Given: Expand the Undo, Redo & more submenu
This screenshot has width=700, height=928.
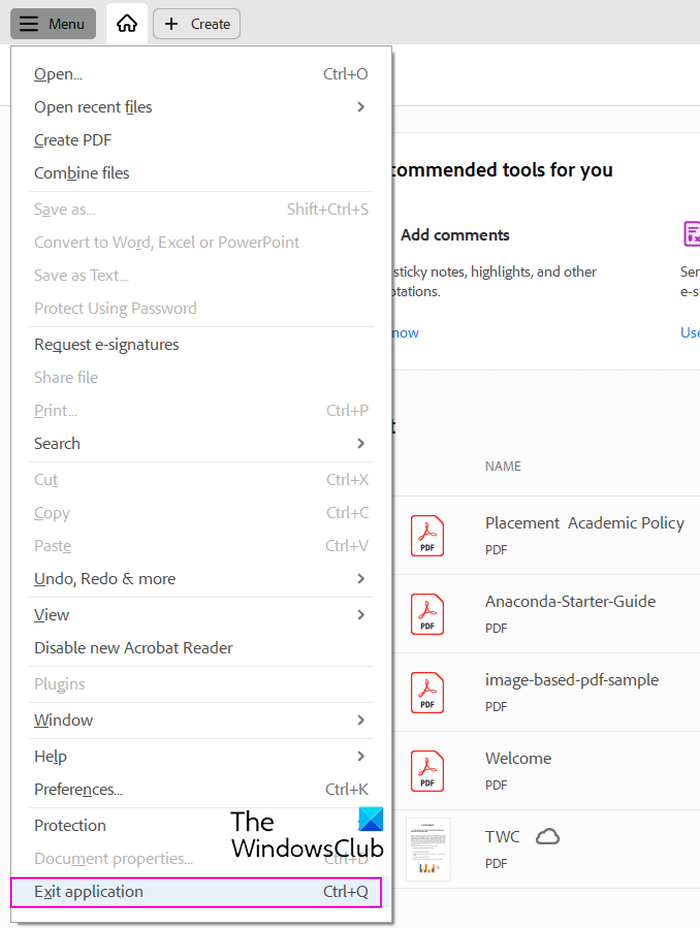Looking at the screenshot, I should [x=200, y=579].
